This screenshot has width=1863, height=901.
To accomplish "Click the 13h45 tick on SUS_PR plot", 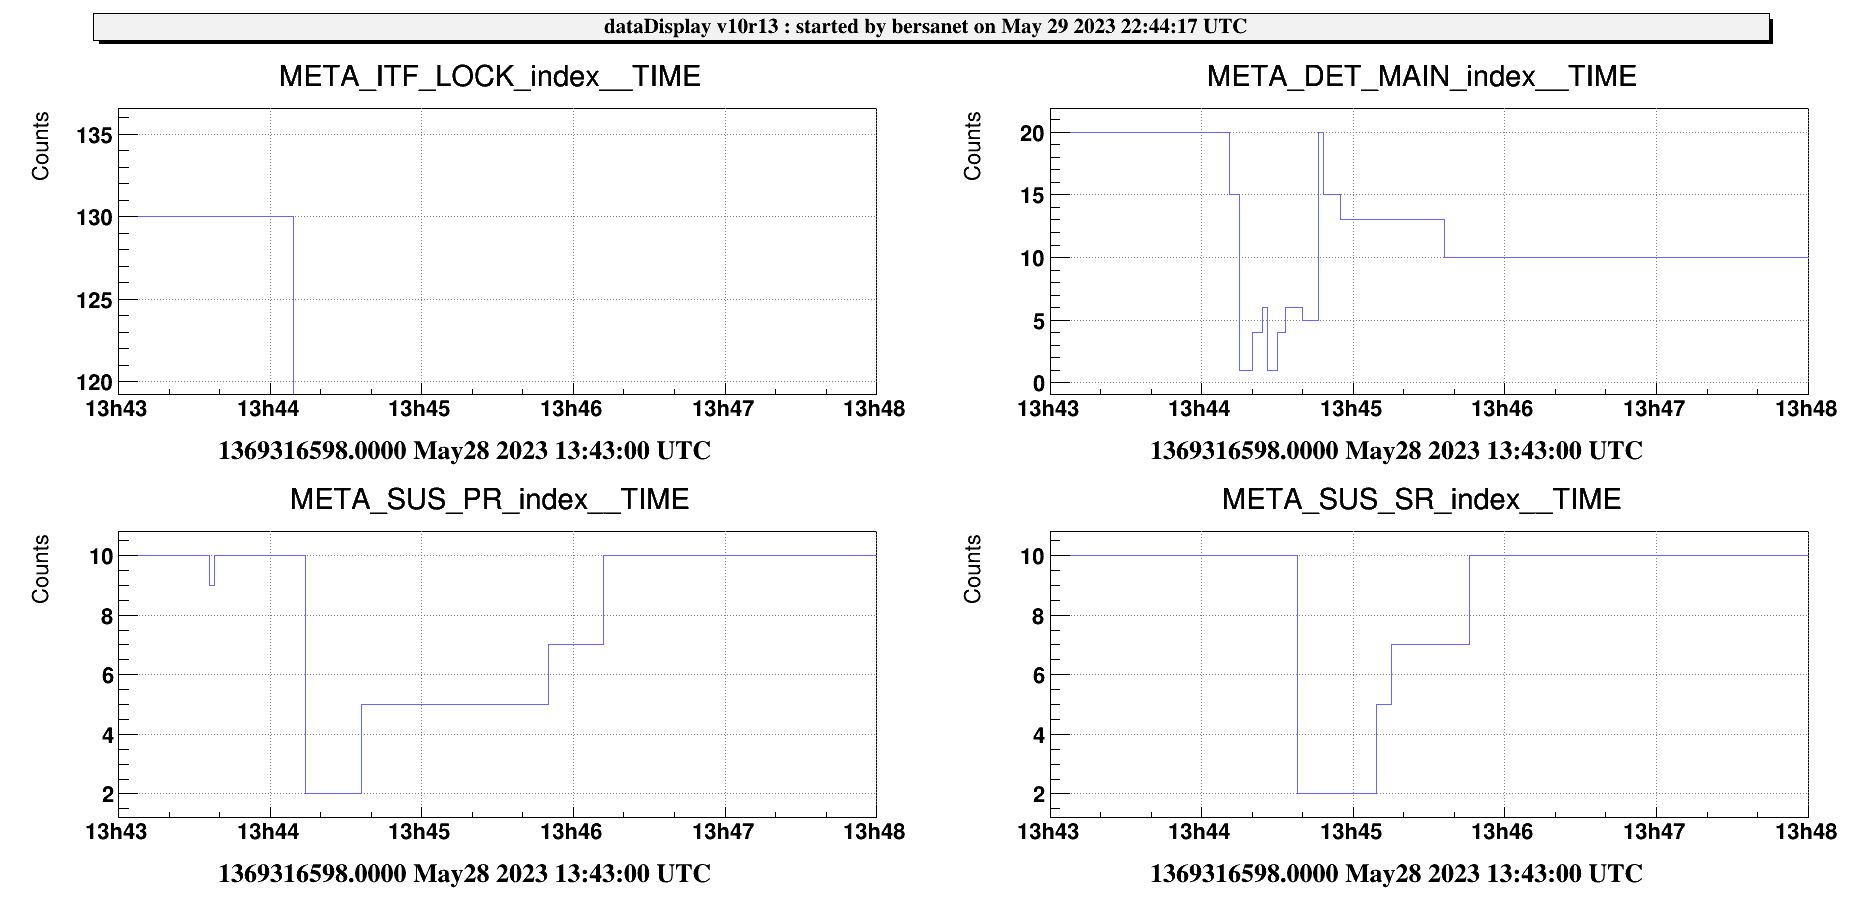I will click(419, 832).
